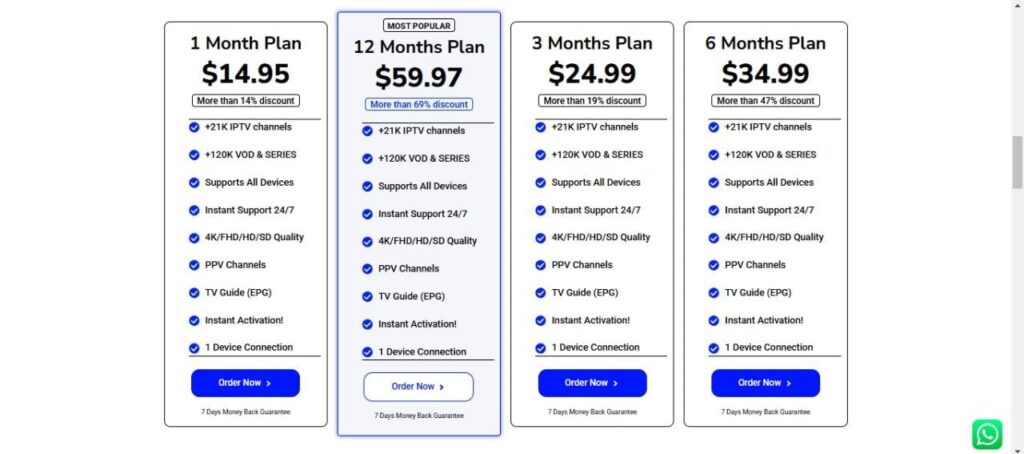
Task: Click the More than 69% discount label
Action: tap(418, 104)
